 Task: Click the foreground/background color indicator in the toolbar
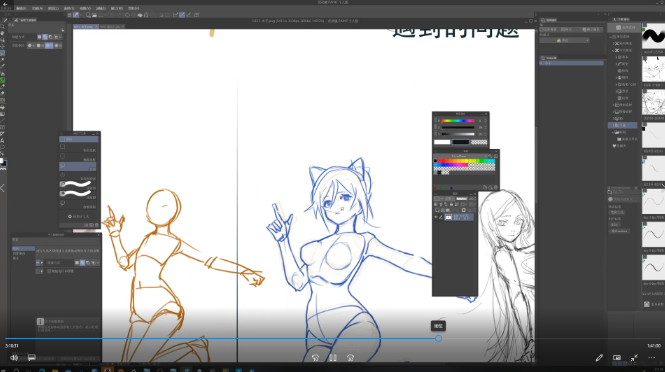pyautogui.click(x=3, y=162)
